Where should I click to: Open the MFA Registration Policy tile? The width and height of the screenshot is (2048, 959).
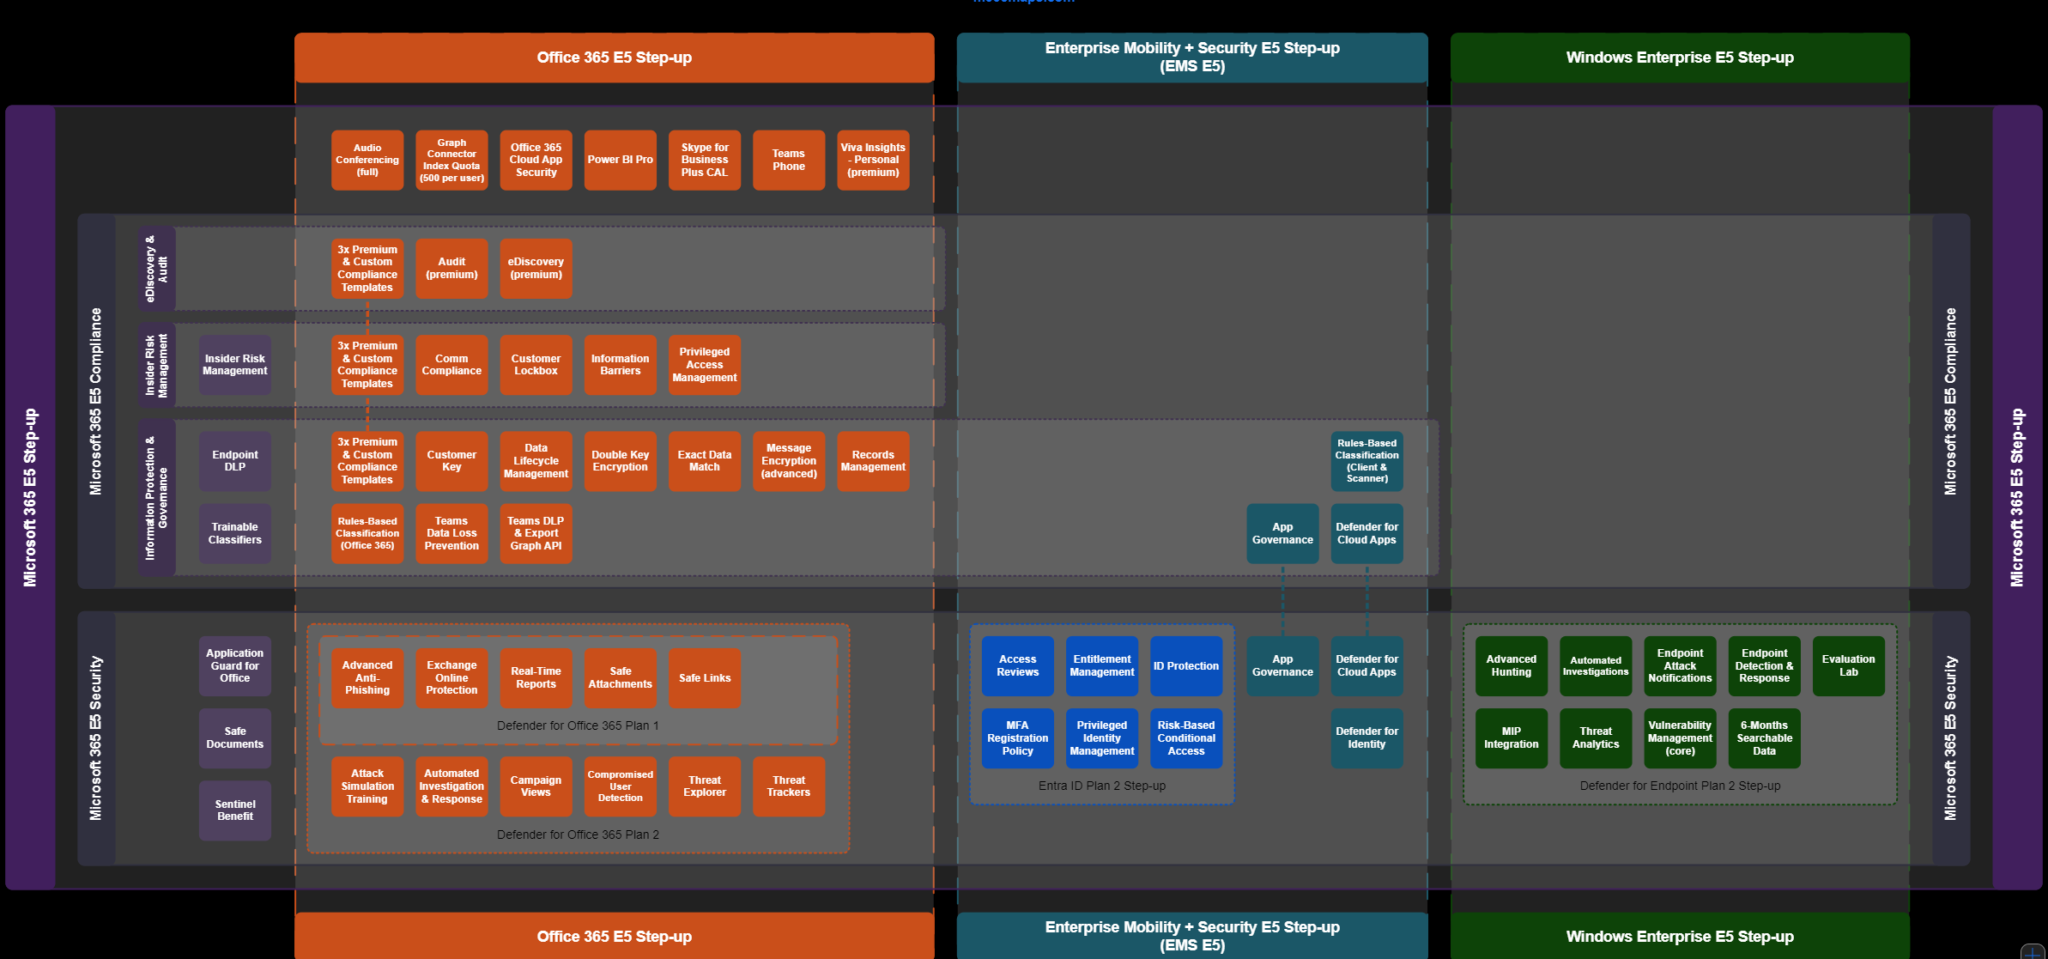[1018, 738]
